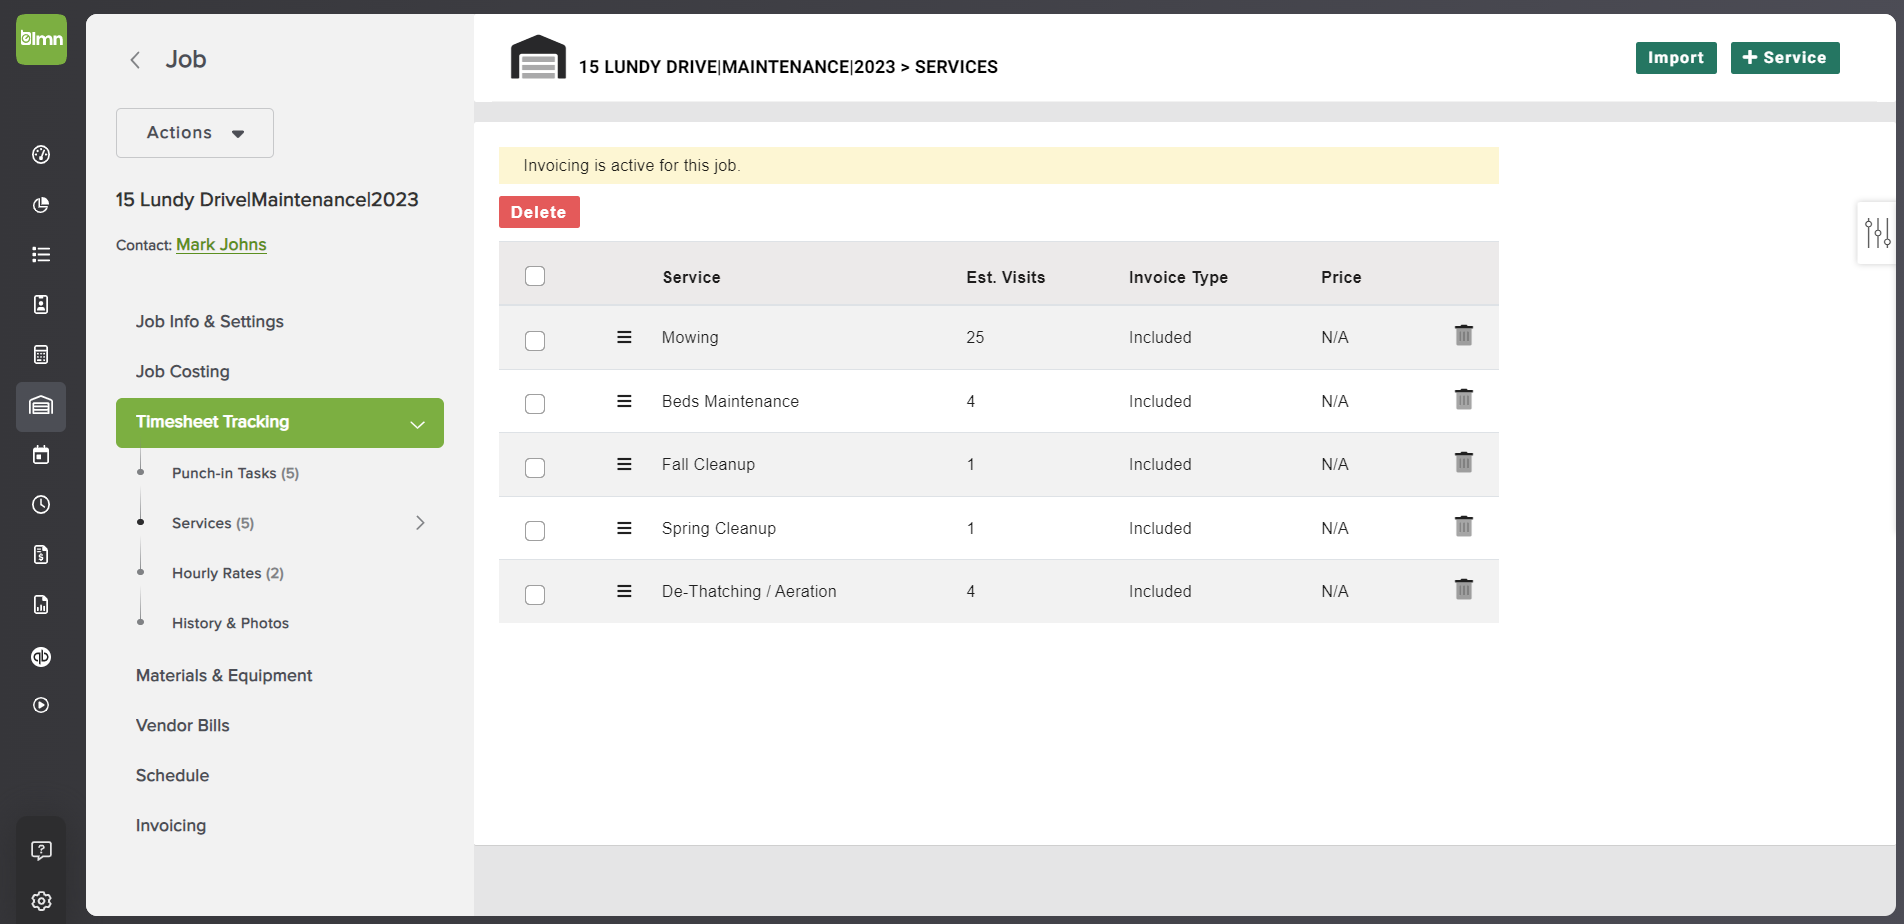Click the Spring Cleanup service name
This screenshot has width=1904, height=924.
(x=718, y=529)
